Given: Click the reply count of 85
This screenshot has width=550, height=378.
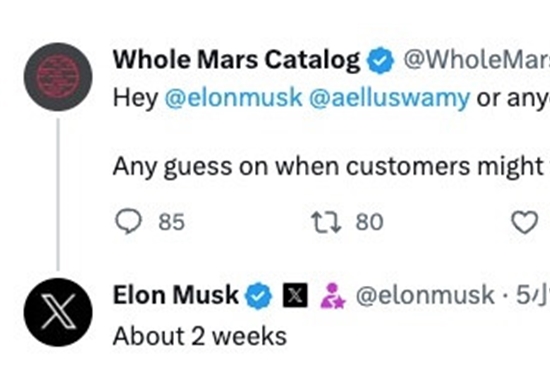Looking at the screenshot, I should point(172,222).
